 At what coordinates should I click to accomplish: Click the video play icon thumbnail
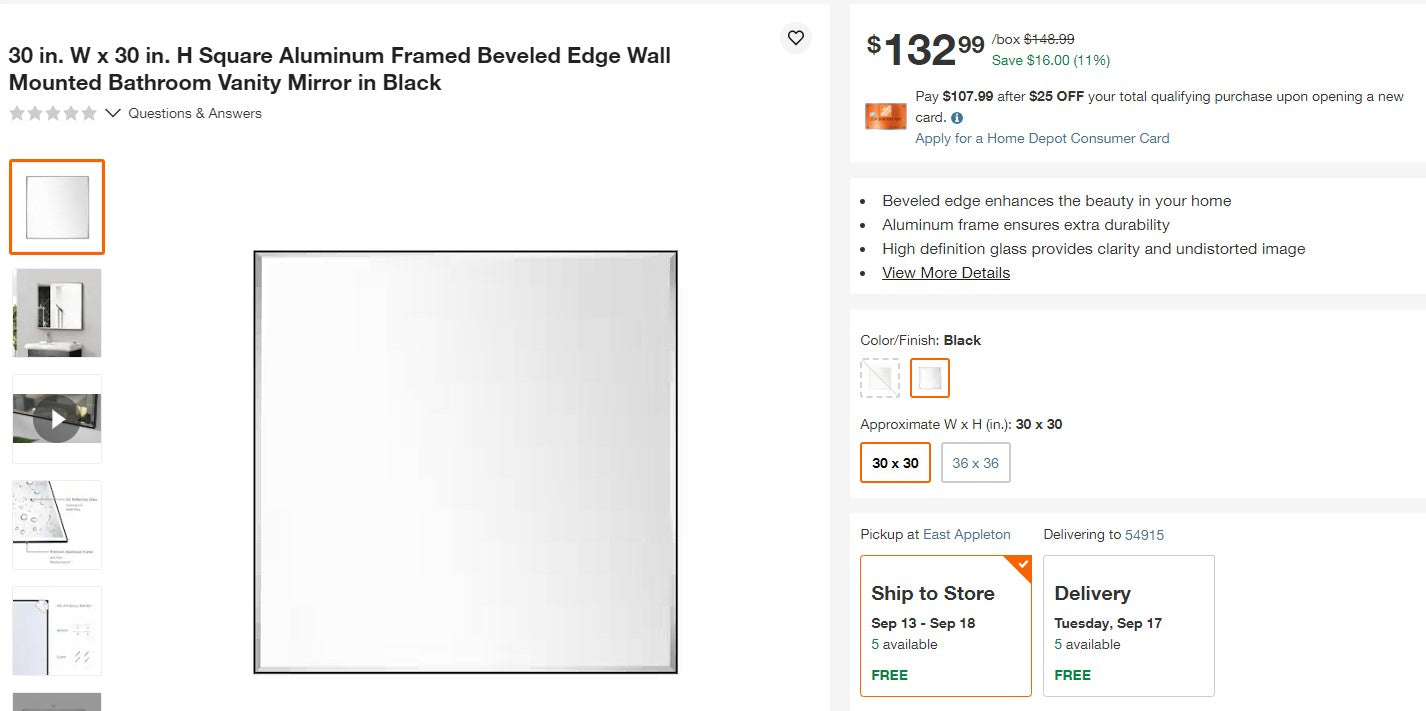point(56,418)
